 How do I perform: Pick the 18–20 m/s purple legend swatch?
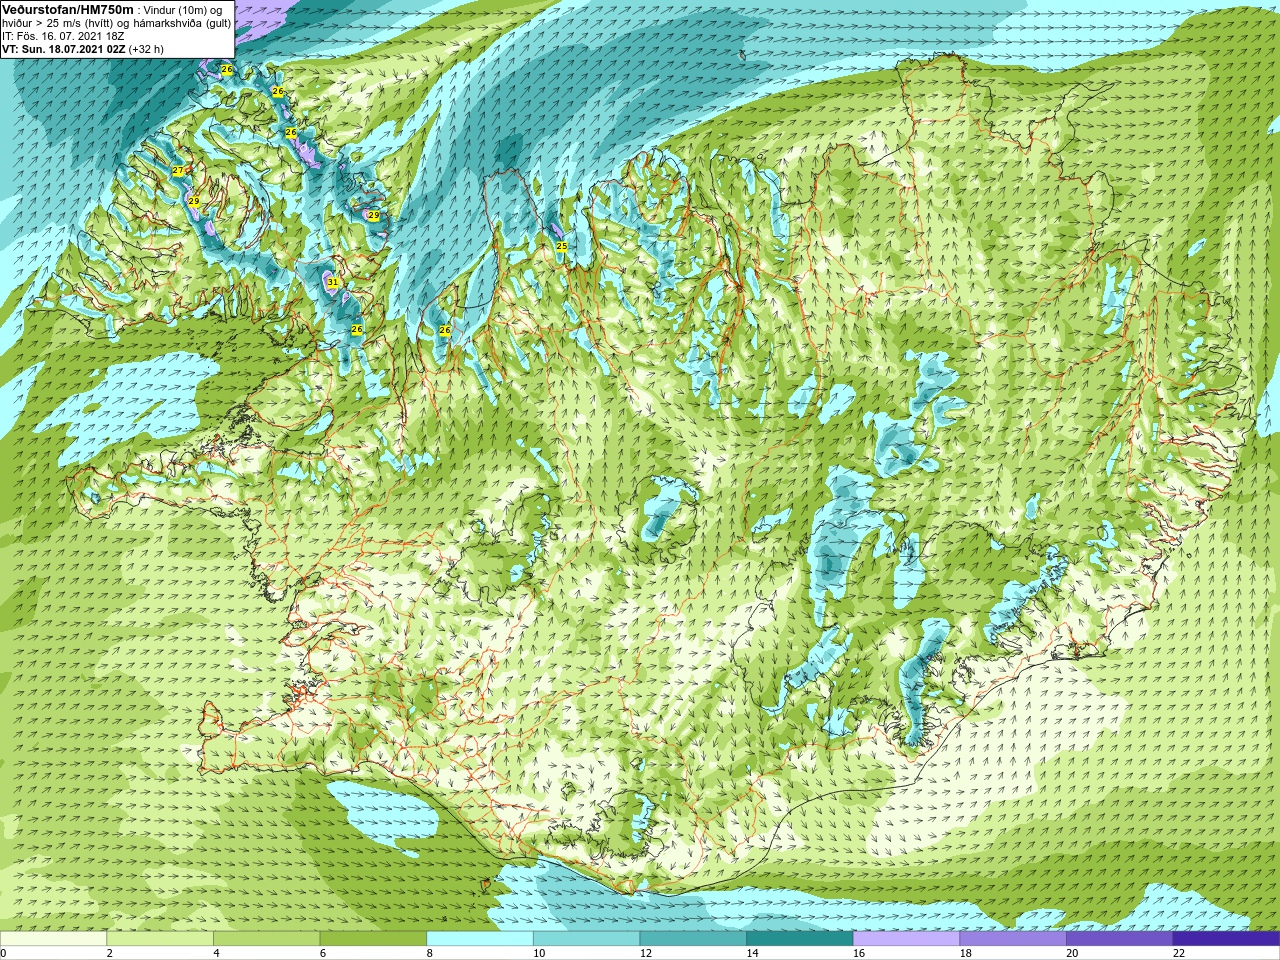pyautogui.click(x=1013, y=939)
